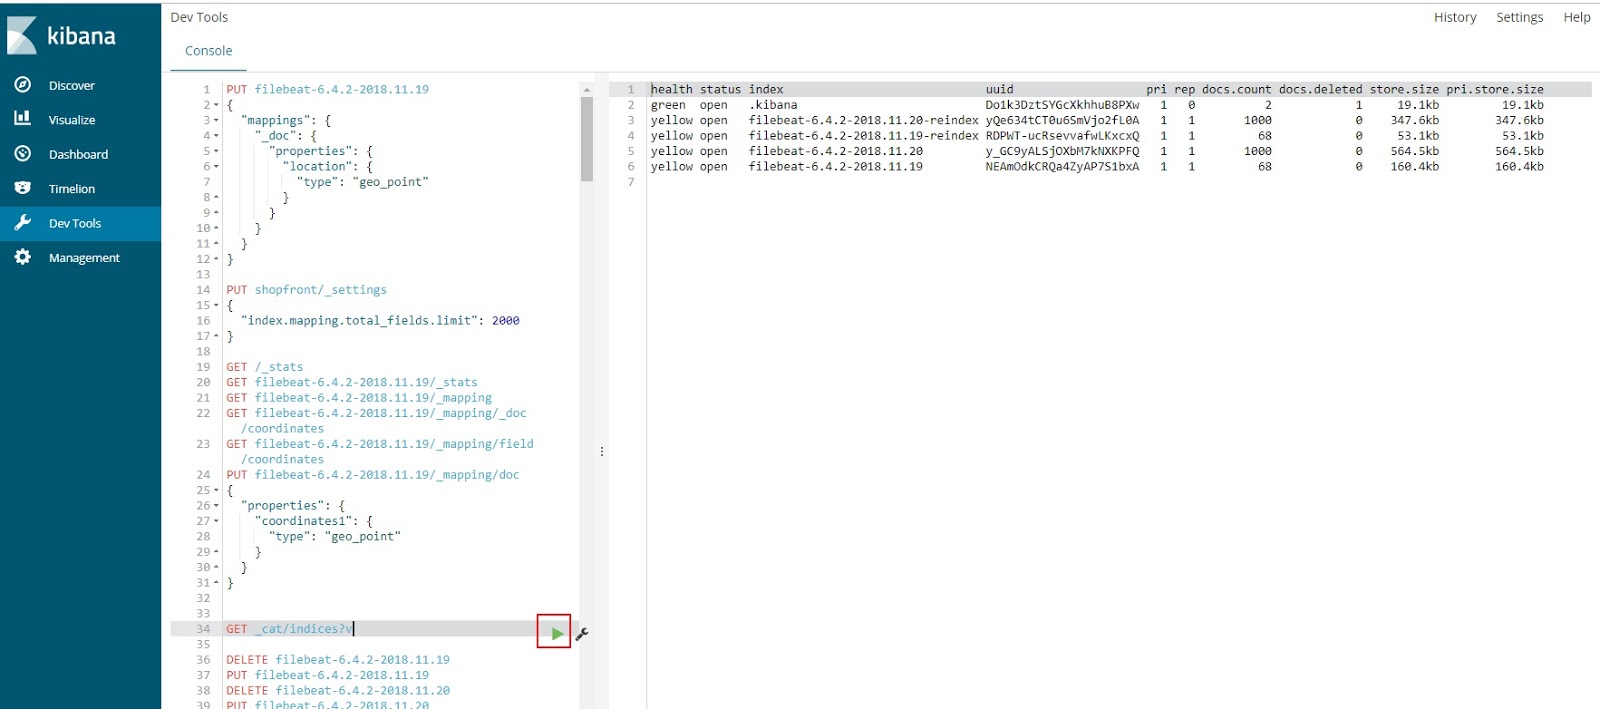Go to Dashboard page
This screenshot has width=1600, height=709.
78,154
